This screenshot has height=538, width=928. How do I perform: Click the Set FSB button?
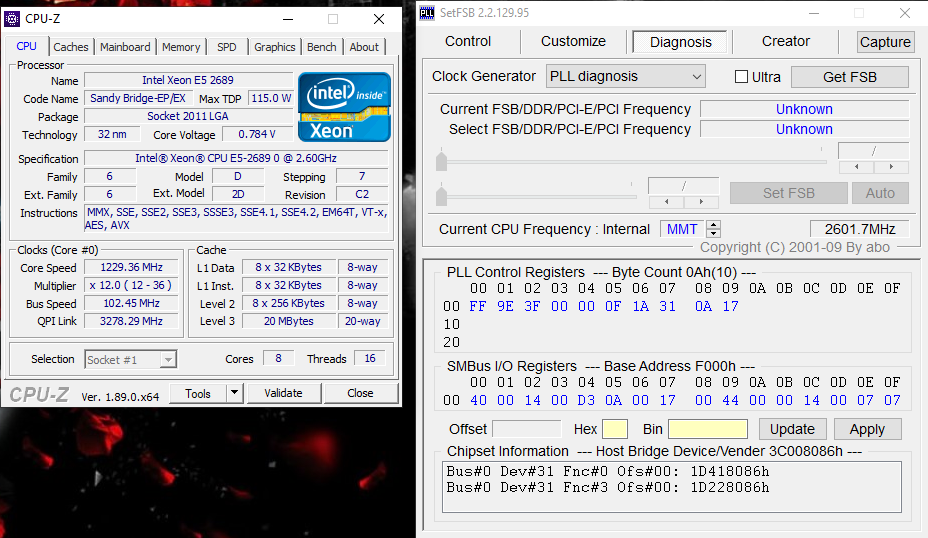[788, 193]
